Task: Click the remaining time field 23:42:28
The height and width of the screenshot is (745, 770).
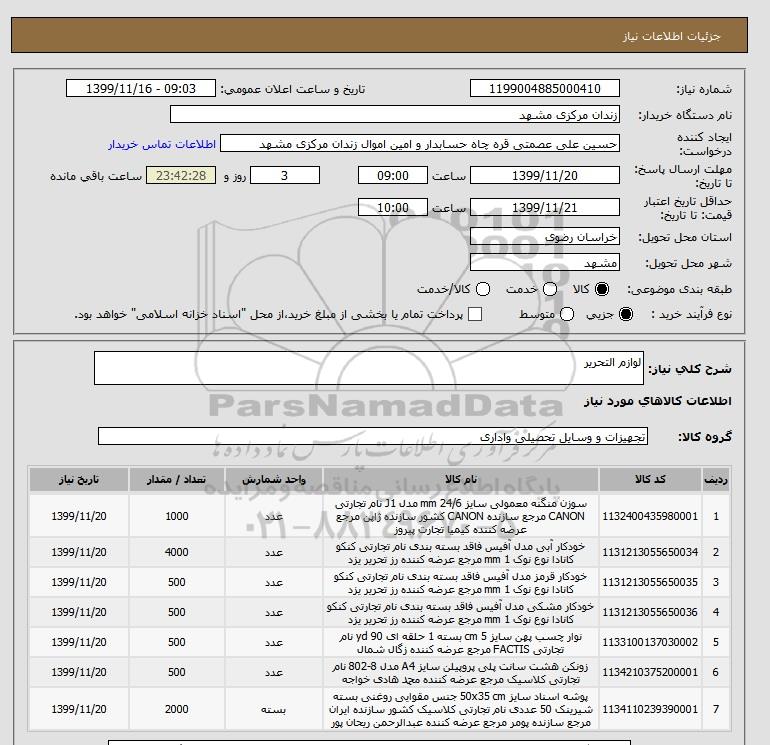Action: 181,175
